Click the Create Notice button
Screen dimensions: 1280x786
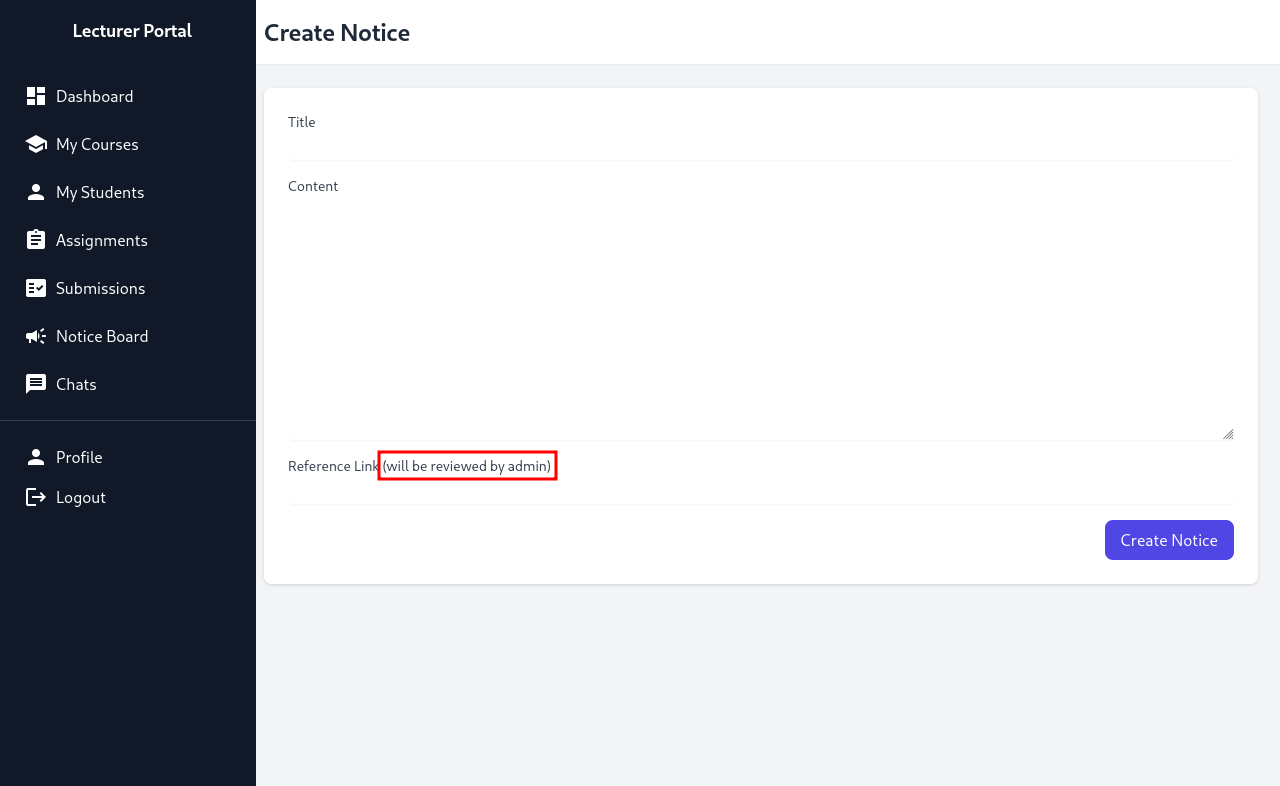coord(1169,539)
